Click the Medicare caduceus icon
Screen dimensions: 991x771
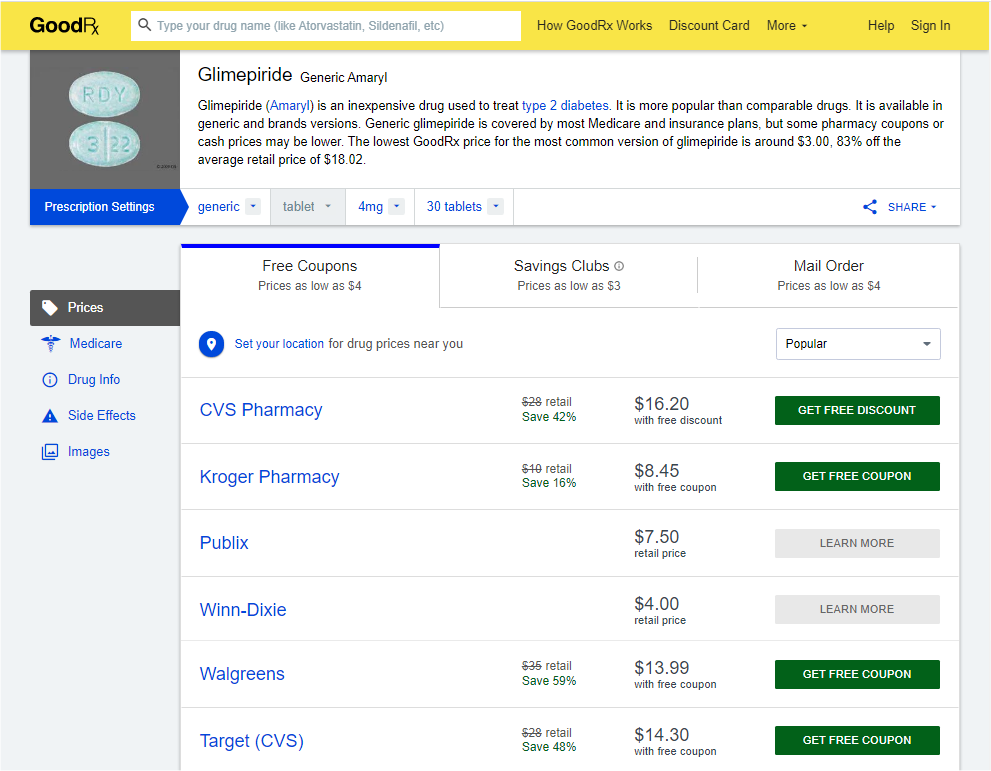coord(51,343)
